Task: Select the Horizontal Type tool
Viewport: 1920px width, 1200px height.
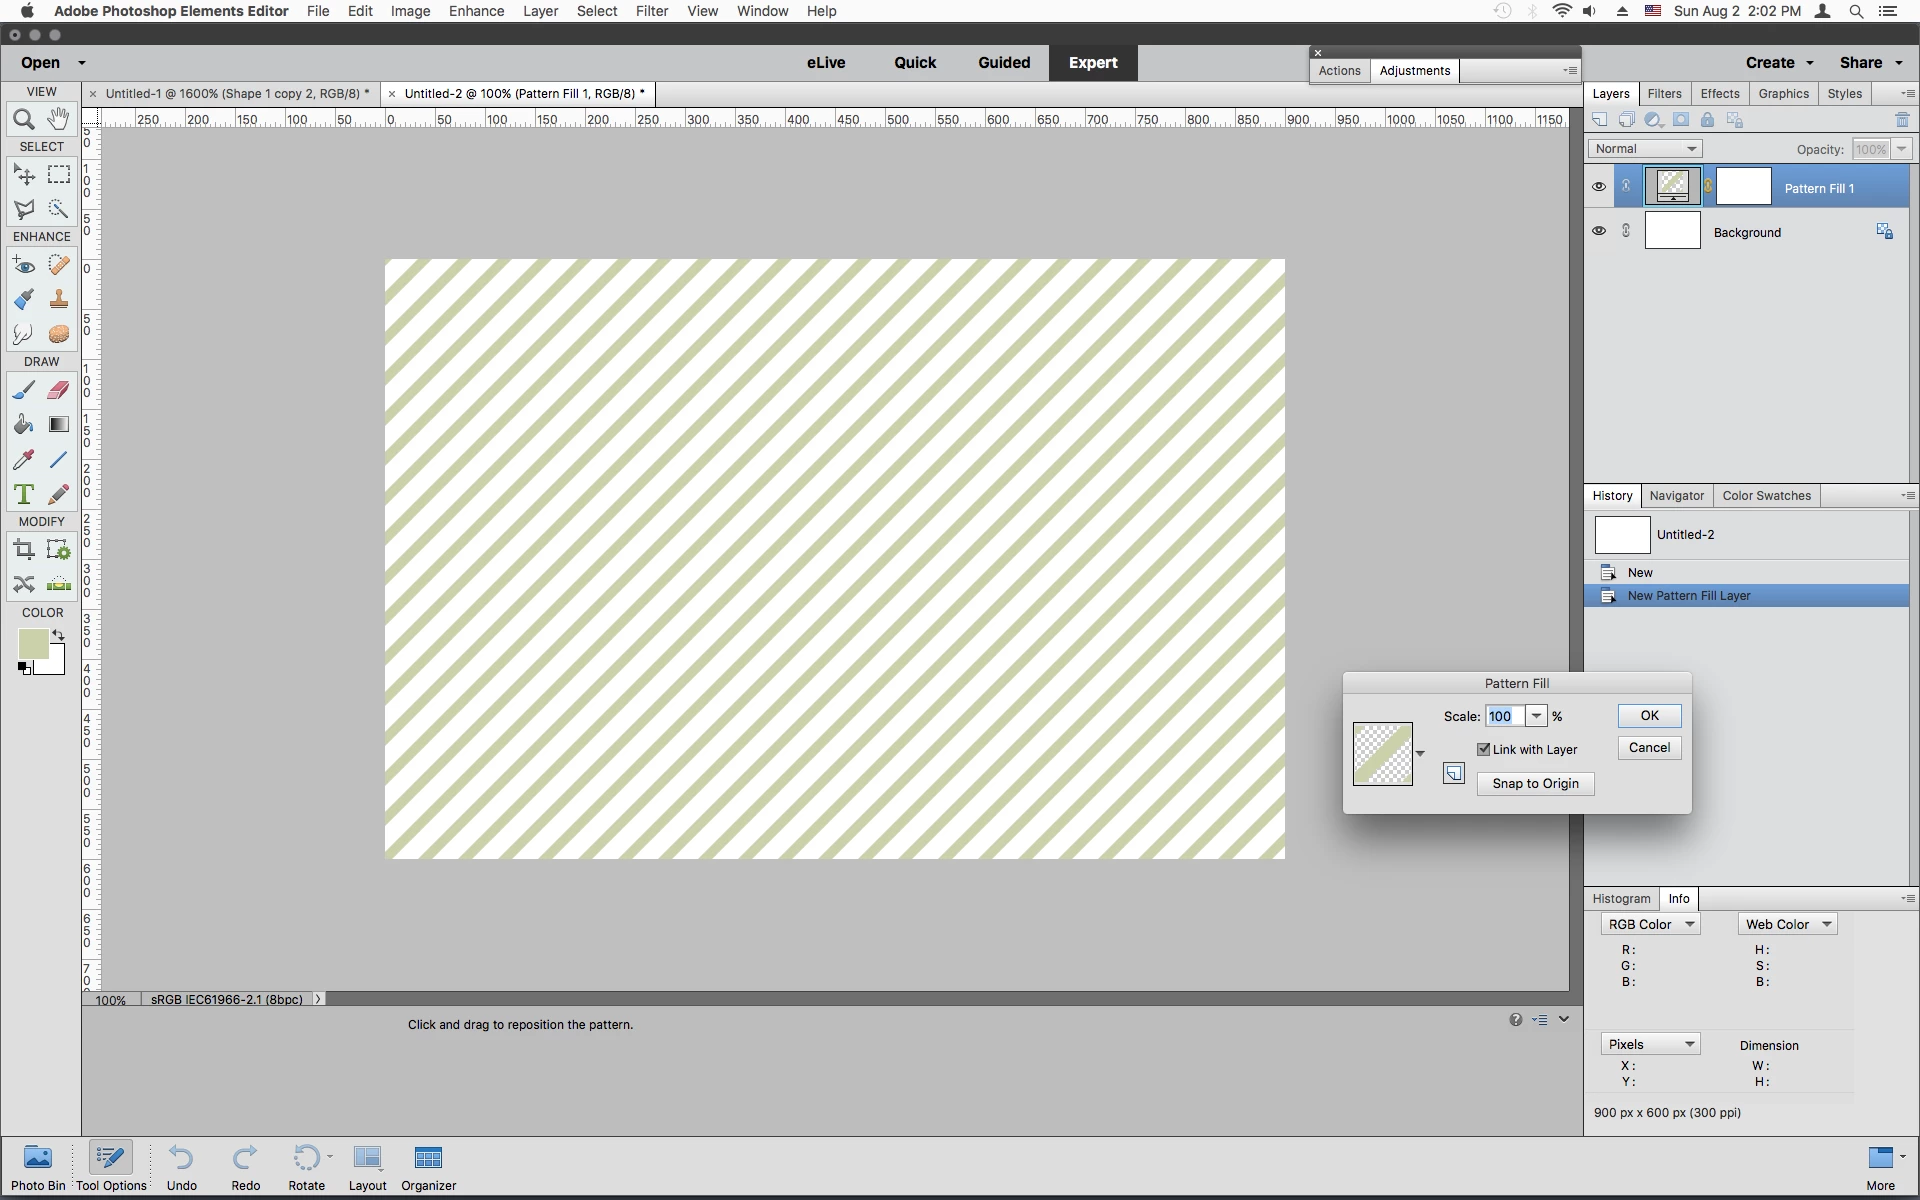Action: [x=24, y=494]
